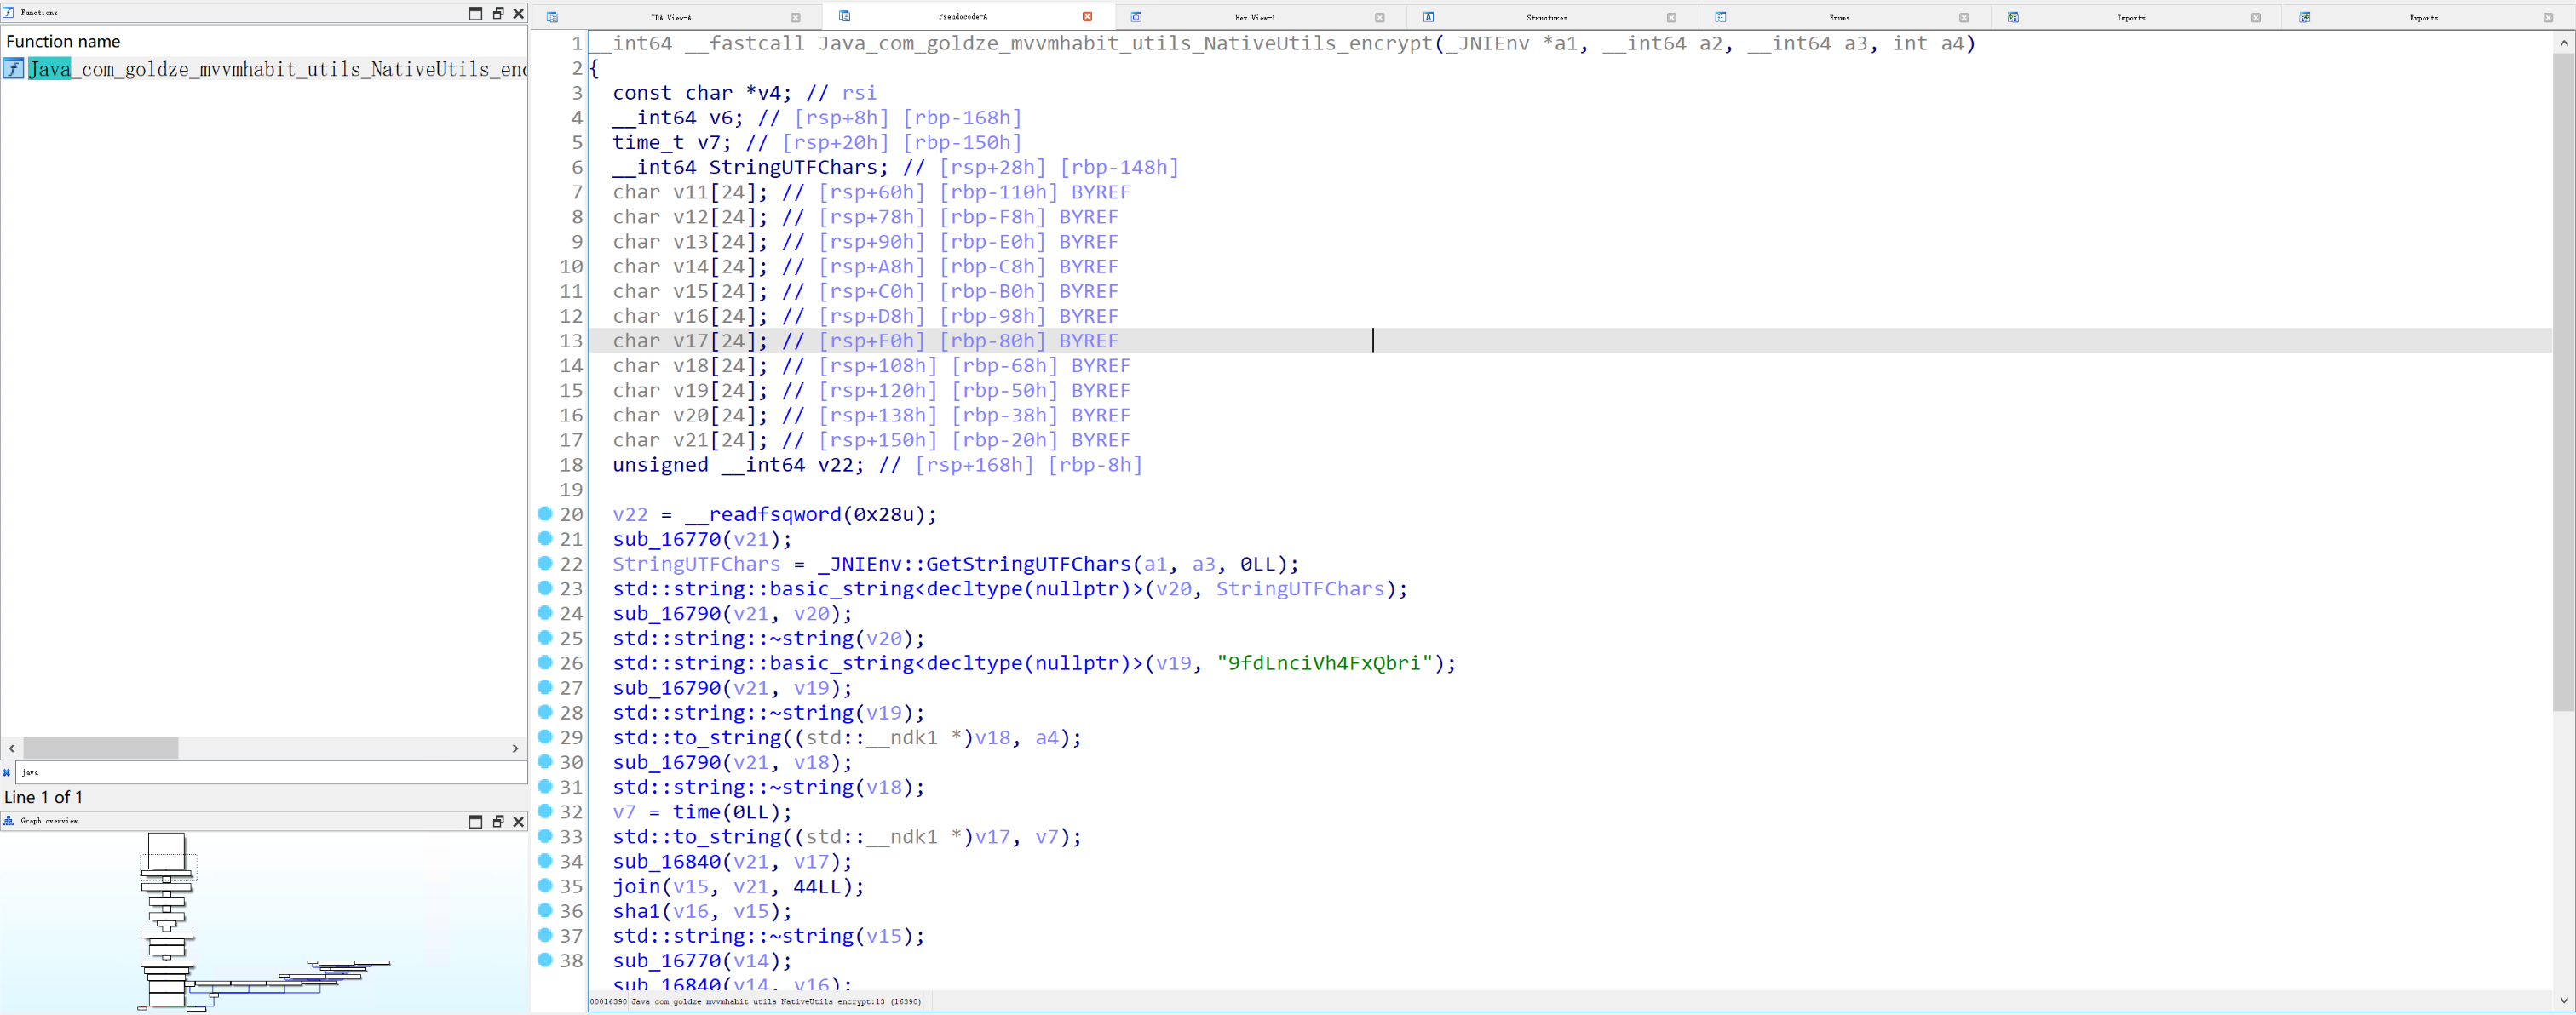Follow the sha1 function call in pseudocode
Image resolution: width=2576 pixels, height=1015 pixels.
pos(636,911)
